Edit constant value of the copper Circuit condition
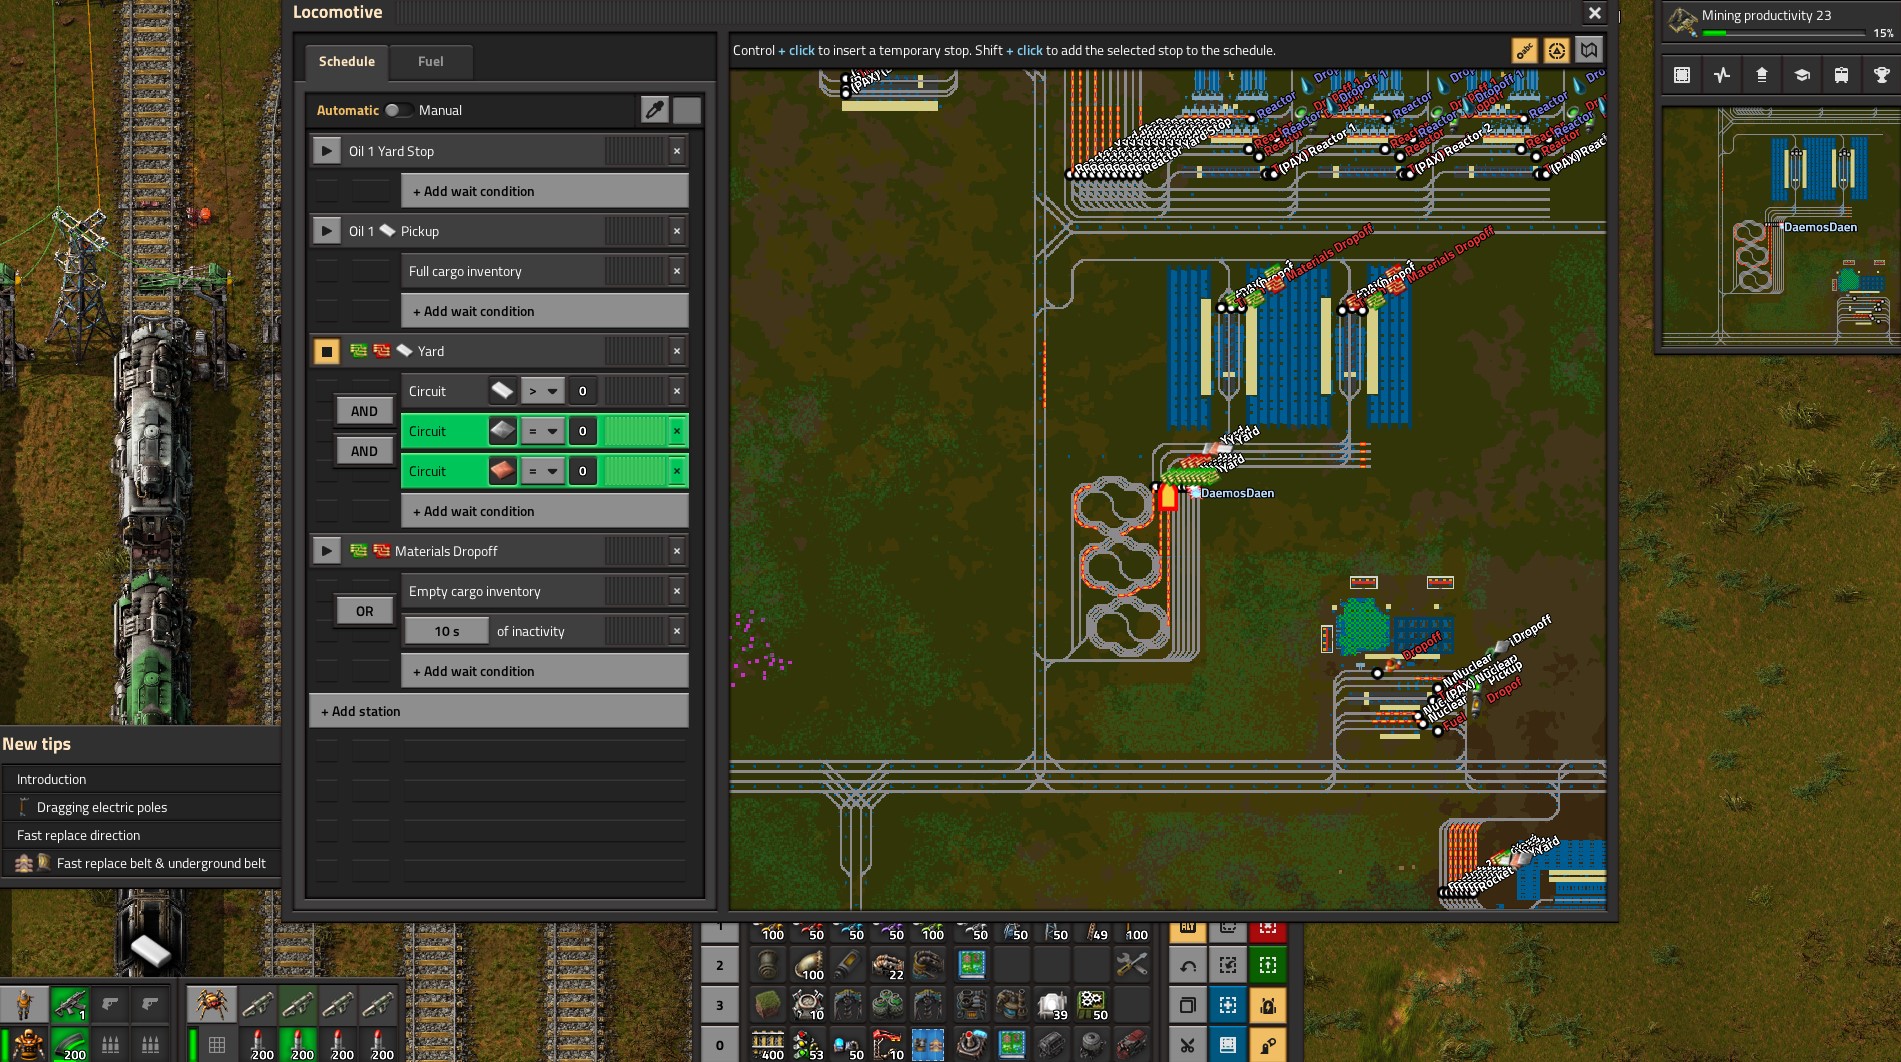 [583, 471]
